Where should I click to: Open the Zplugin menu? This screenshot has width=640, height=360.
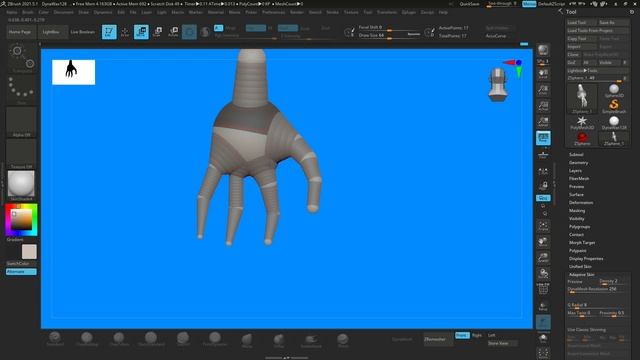[x=409, y=12]
